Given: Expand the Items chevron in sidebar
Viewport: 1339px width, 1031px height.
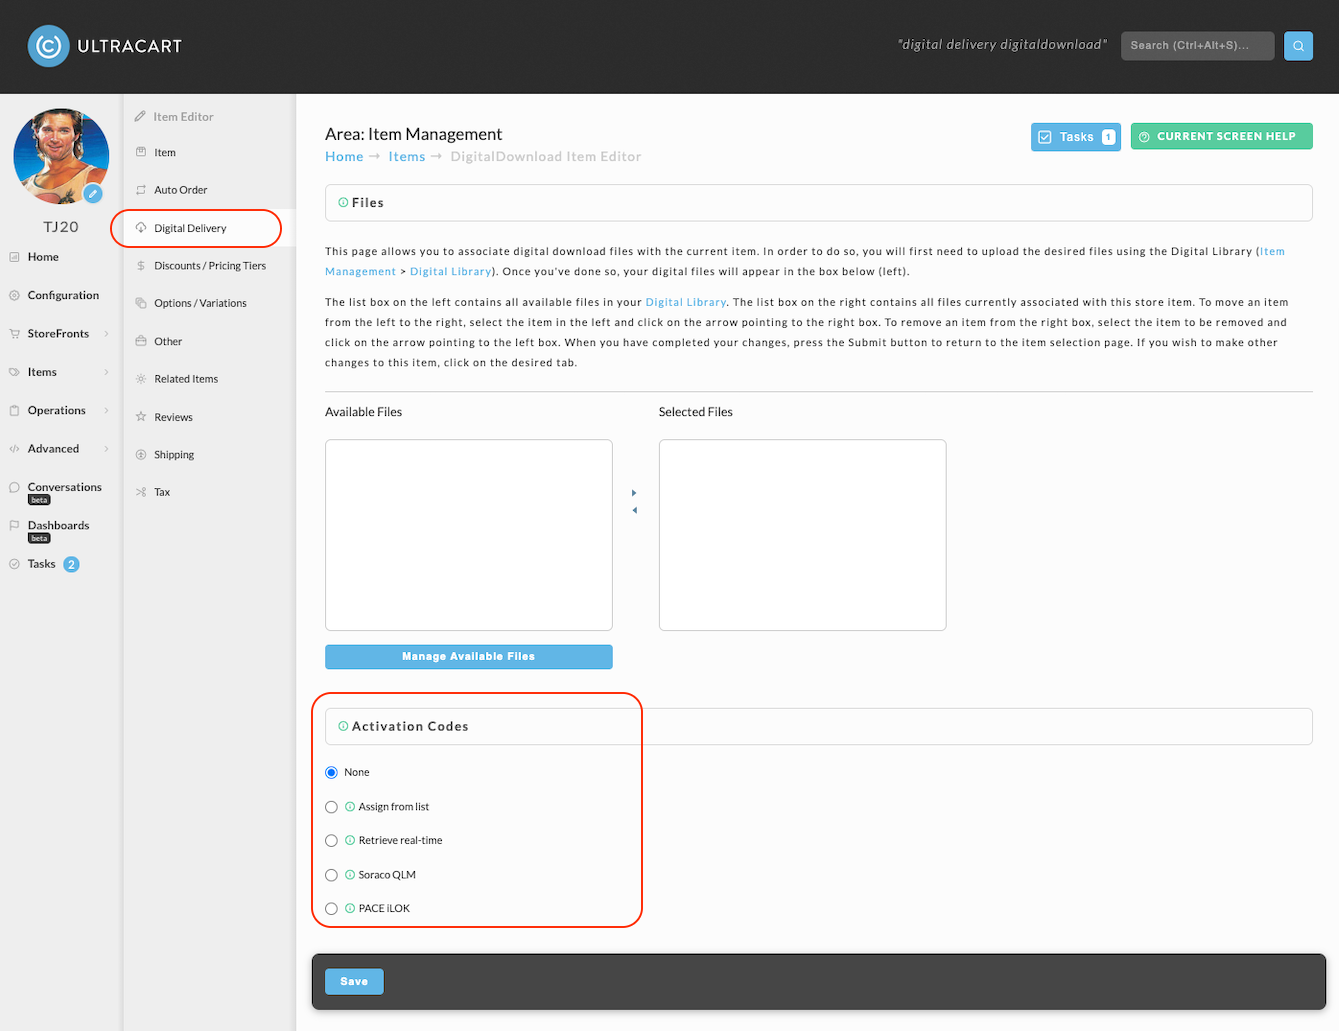Looking at the screenshot, I should (106, 372).
